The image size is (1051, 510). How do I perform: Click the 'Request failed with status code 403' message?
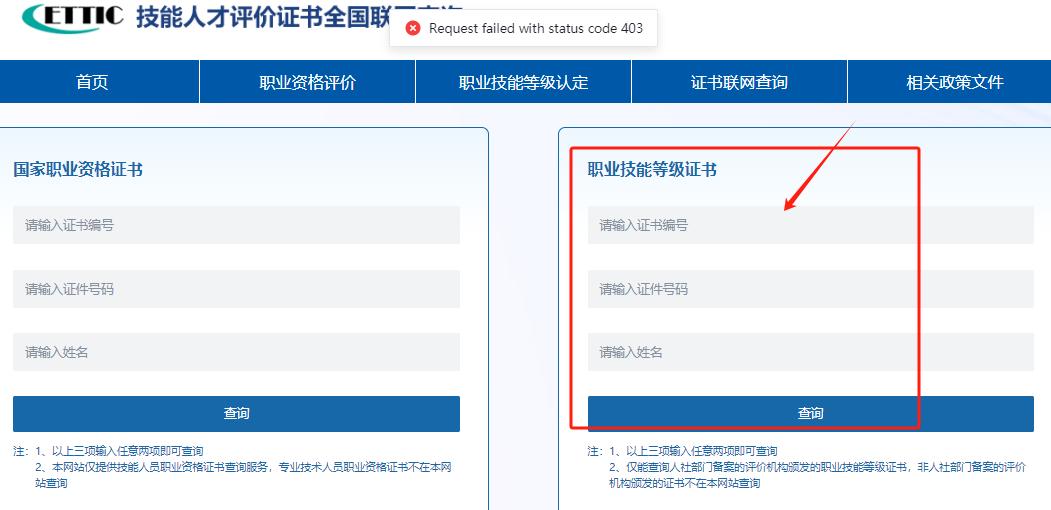(x=535, y=28)
